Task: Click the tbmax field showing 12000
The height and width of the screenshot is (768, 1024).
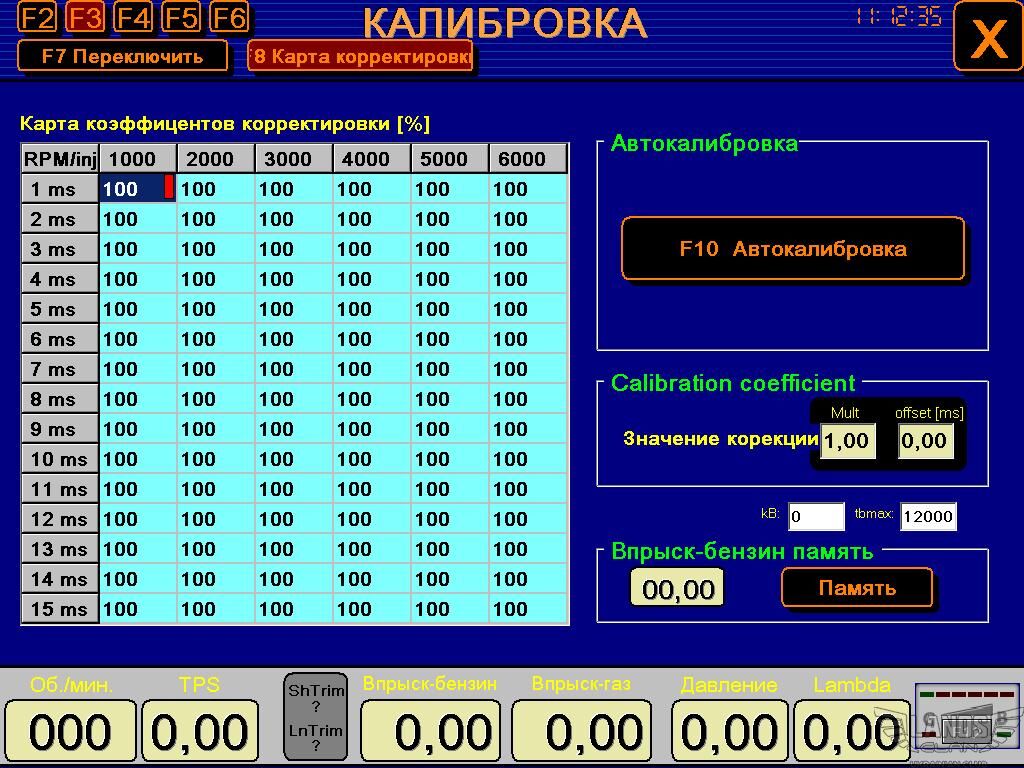Action: click(x=927, y=517)
